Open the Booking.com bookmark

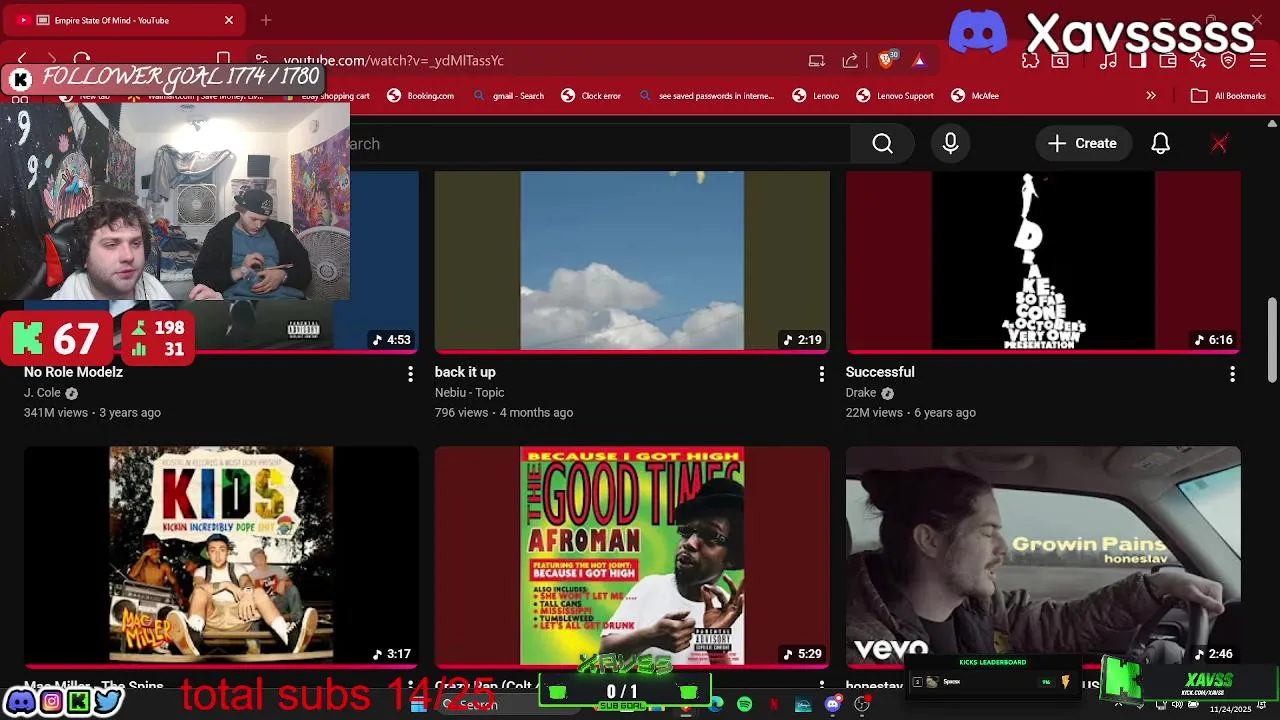[420, 96]
